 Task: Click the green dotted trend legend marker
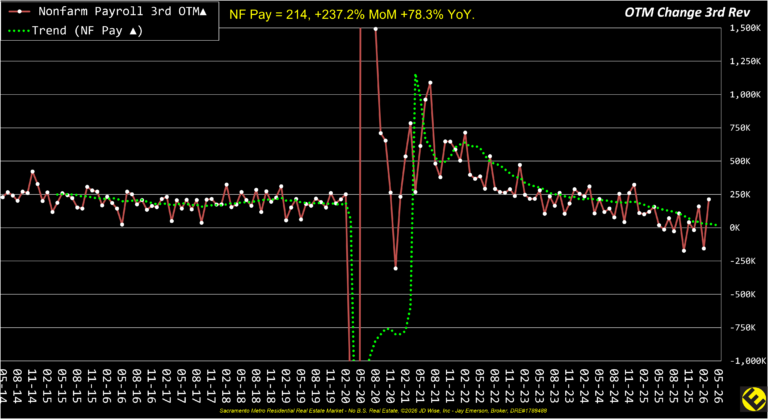19,31
